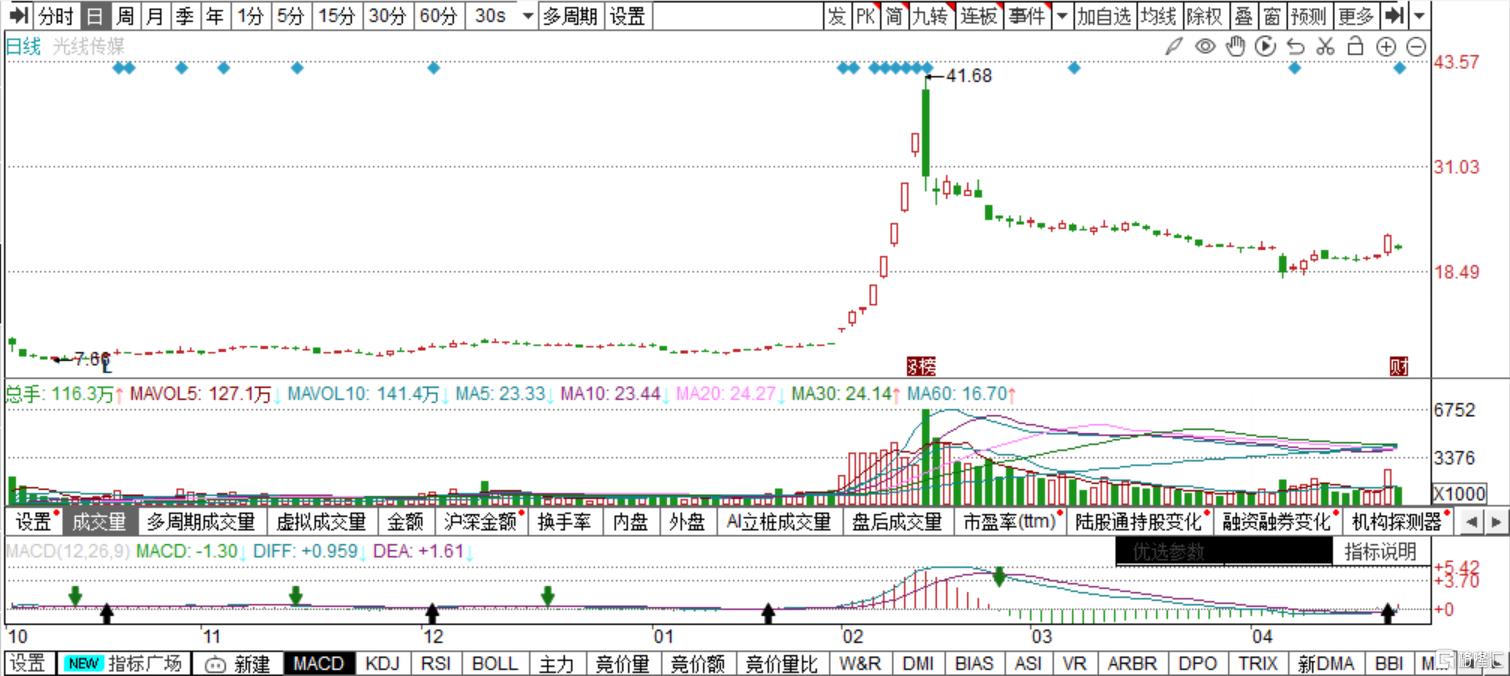The height and width of the screenshot is (676, 1510).
Task: Toggle the 简 simplified mode button
Action: [893, 16]
